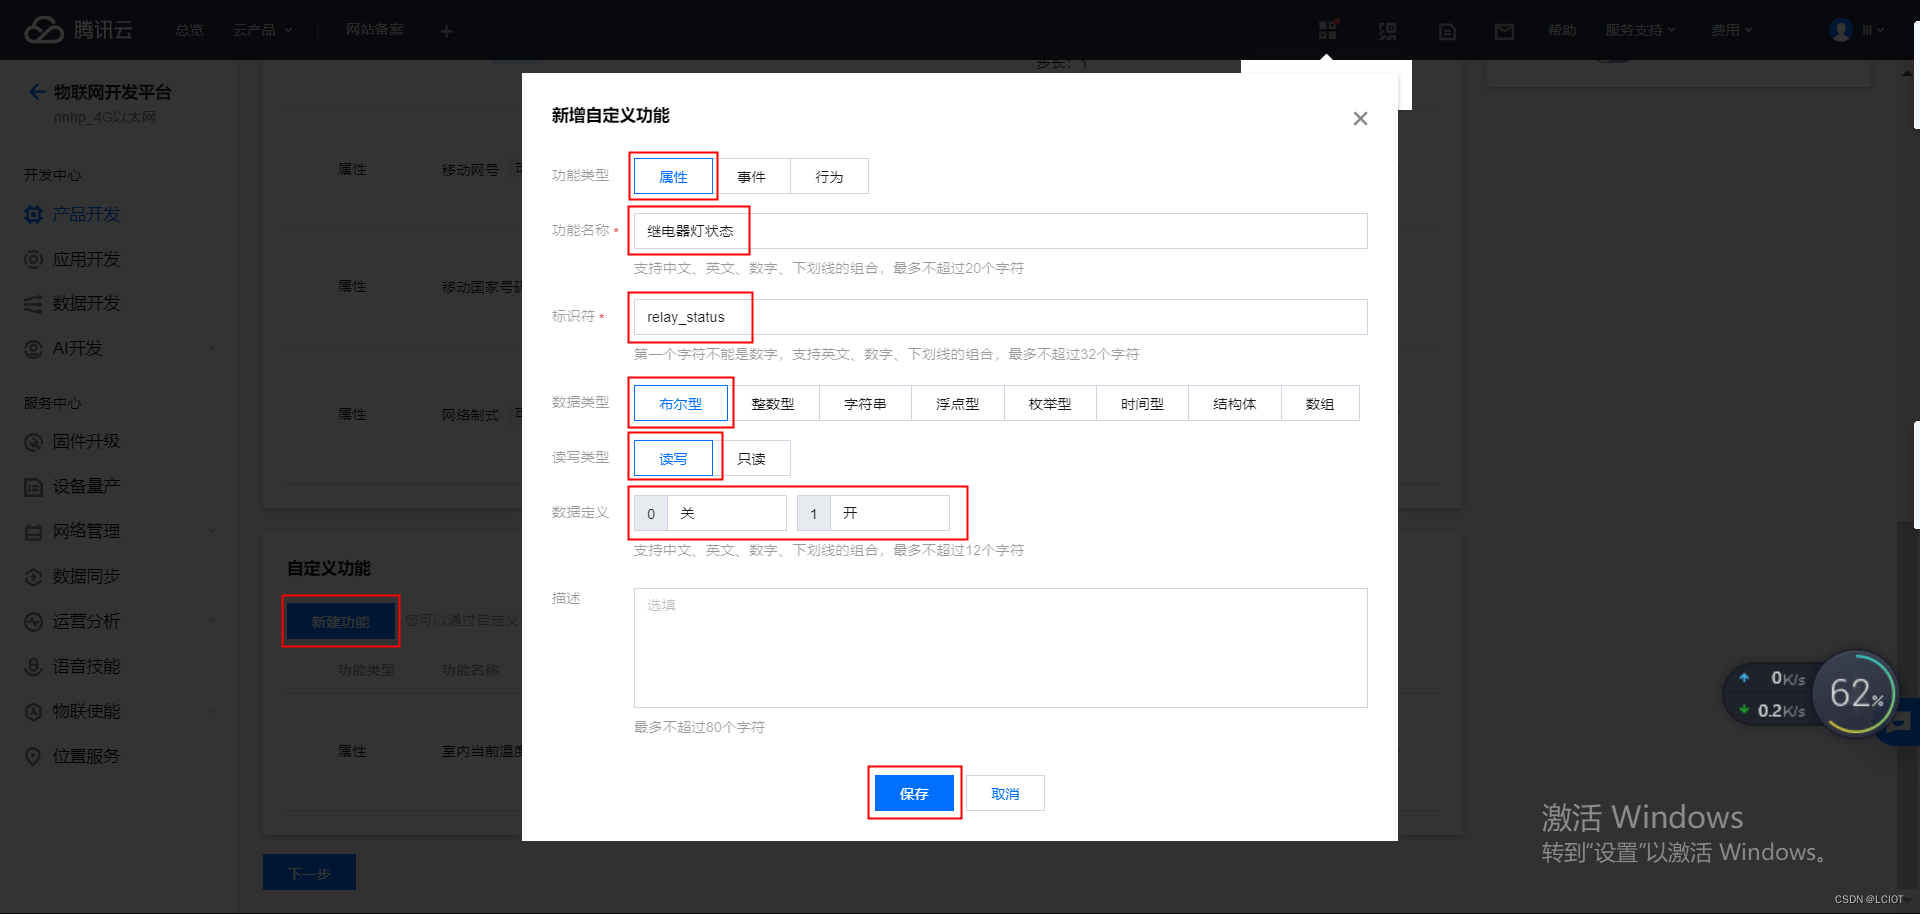This screenshot has width=1920, height=914.
Task: Click the 62% network speed widget
Action: 1856,693
